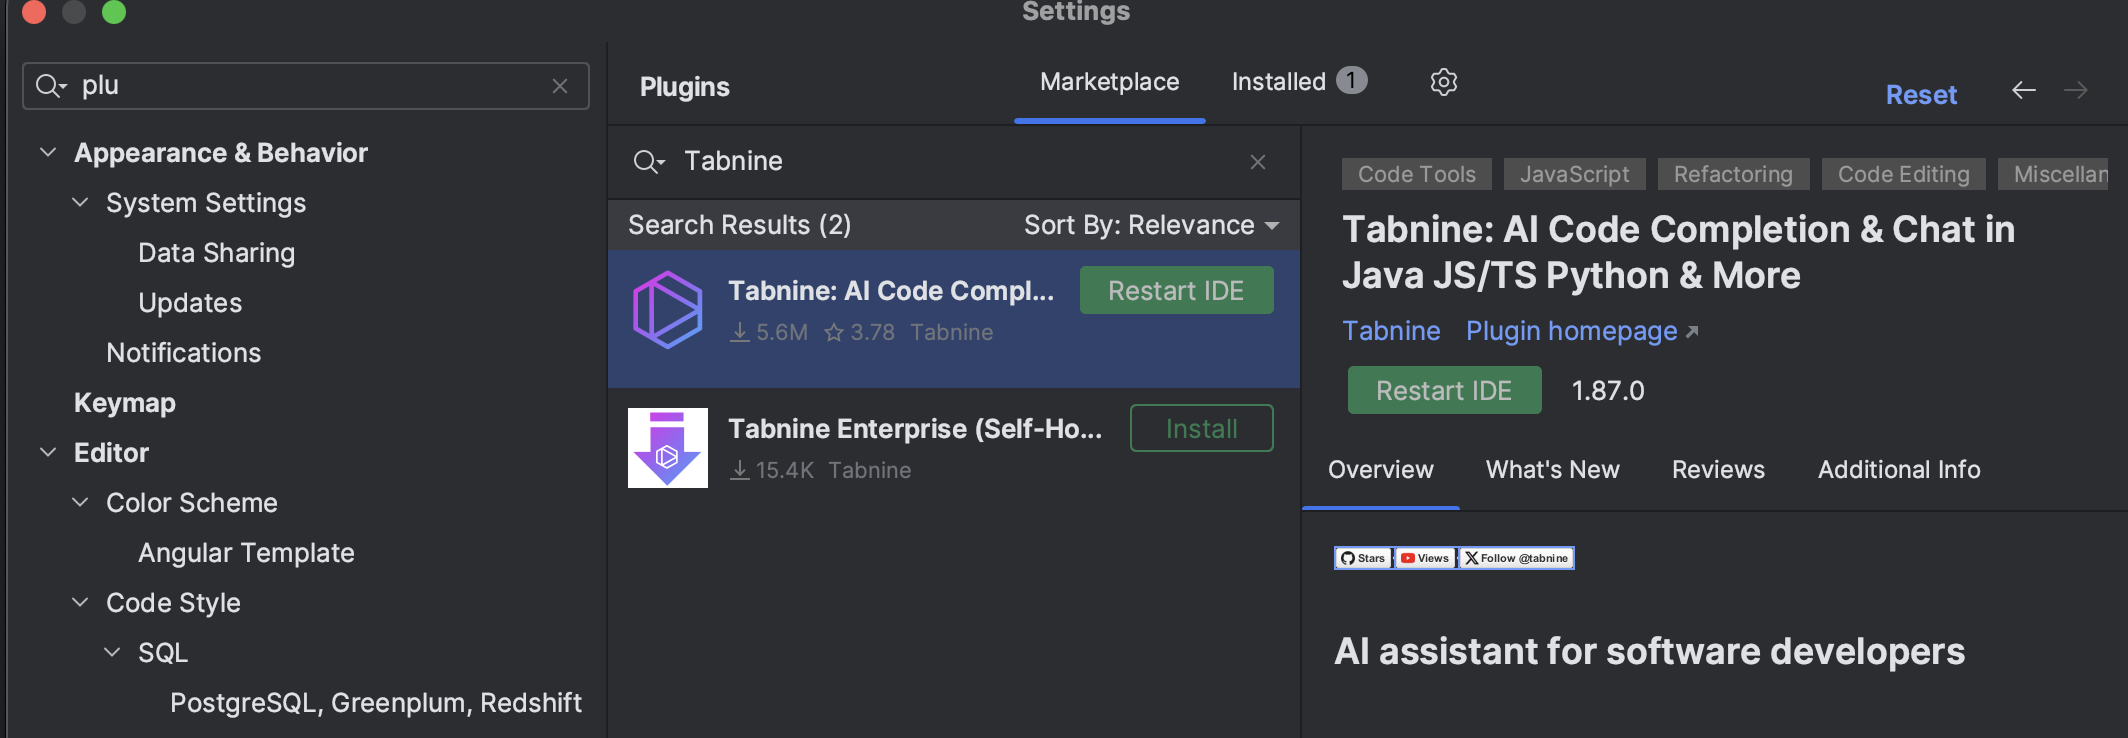Collapse the Editor section

click(x=47, y=452)
